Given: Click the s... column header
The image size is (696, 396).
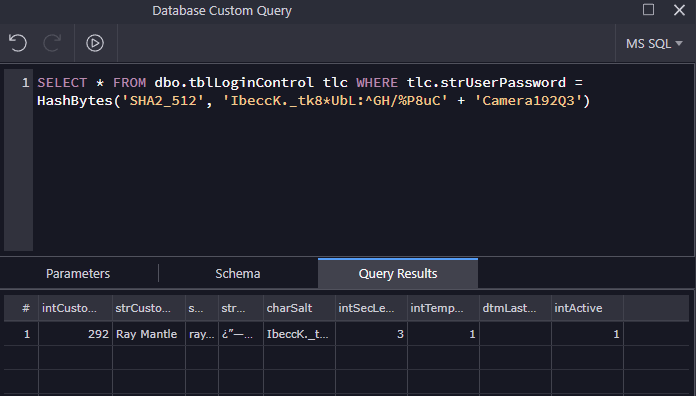Looking at the screenshot, I should pyautogui.click(x=202, y=308).
